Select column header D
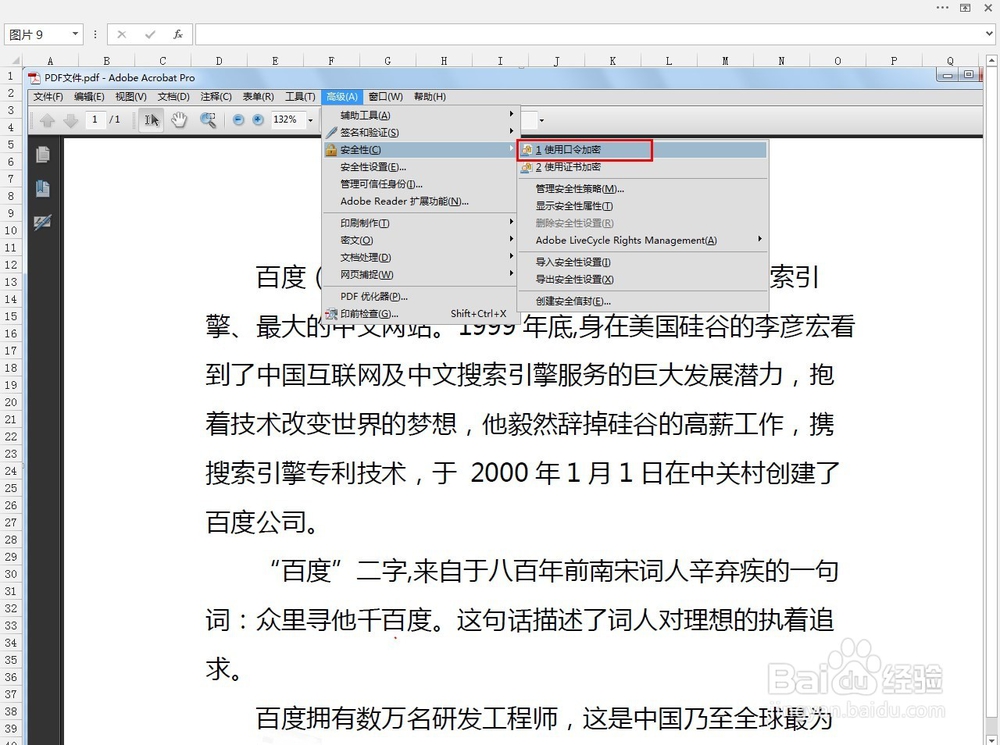This screenshot has height=745, width=1000. pos(219,61)
